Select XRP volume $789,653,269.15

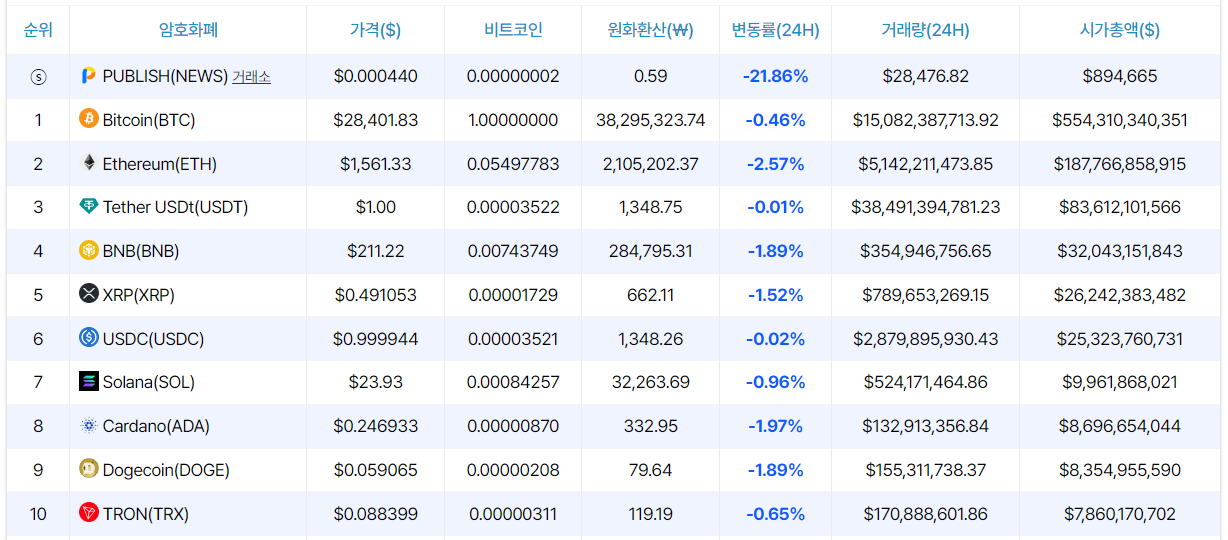926,295
